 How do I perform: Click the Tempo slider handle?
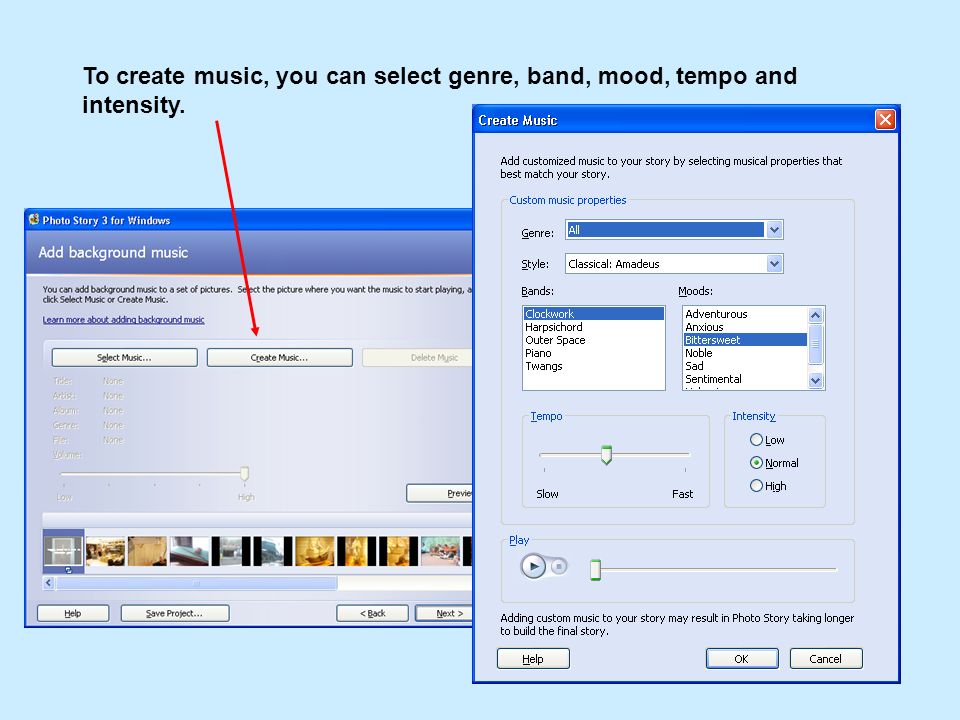tap(606, 455)
